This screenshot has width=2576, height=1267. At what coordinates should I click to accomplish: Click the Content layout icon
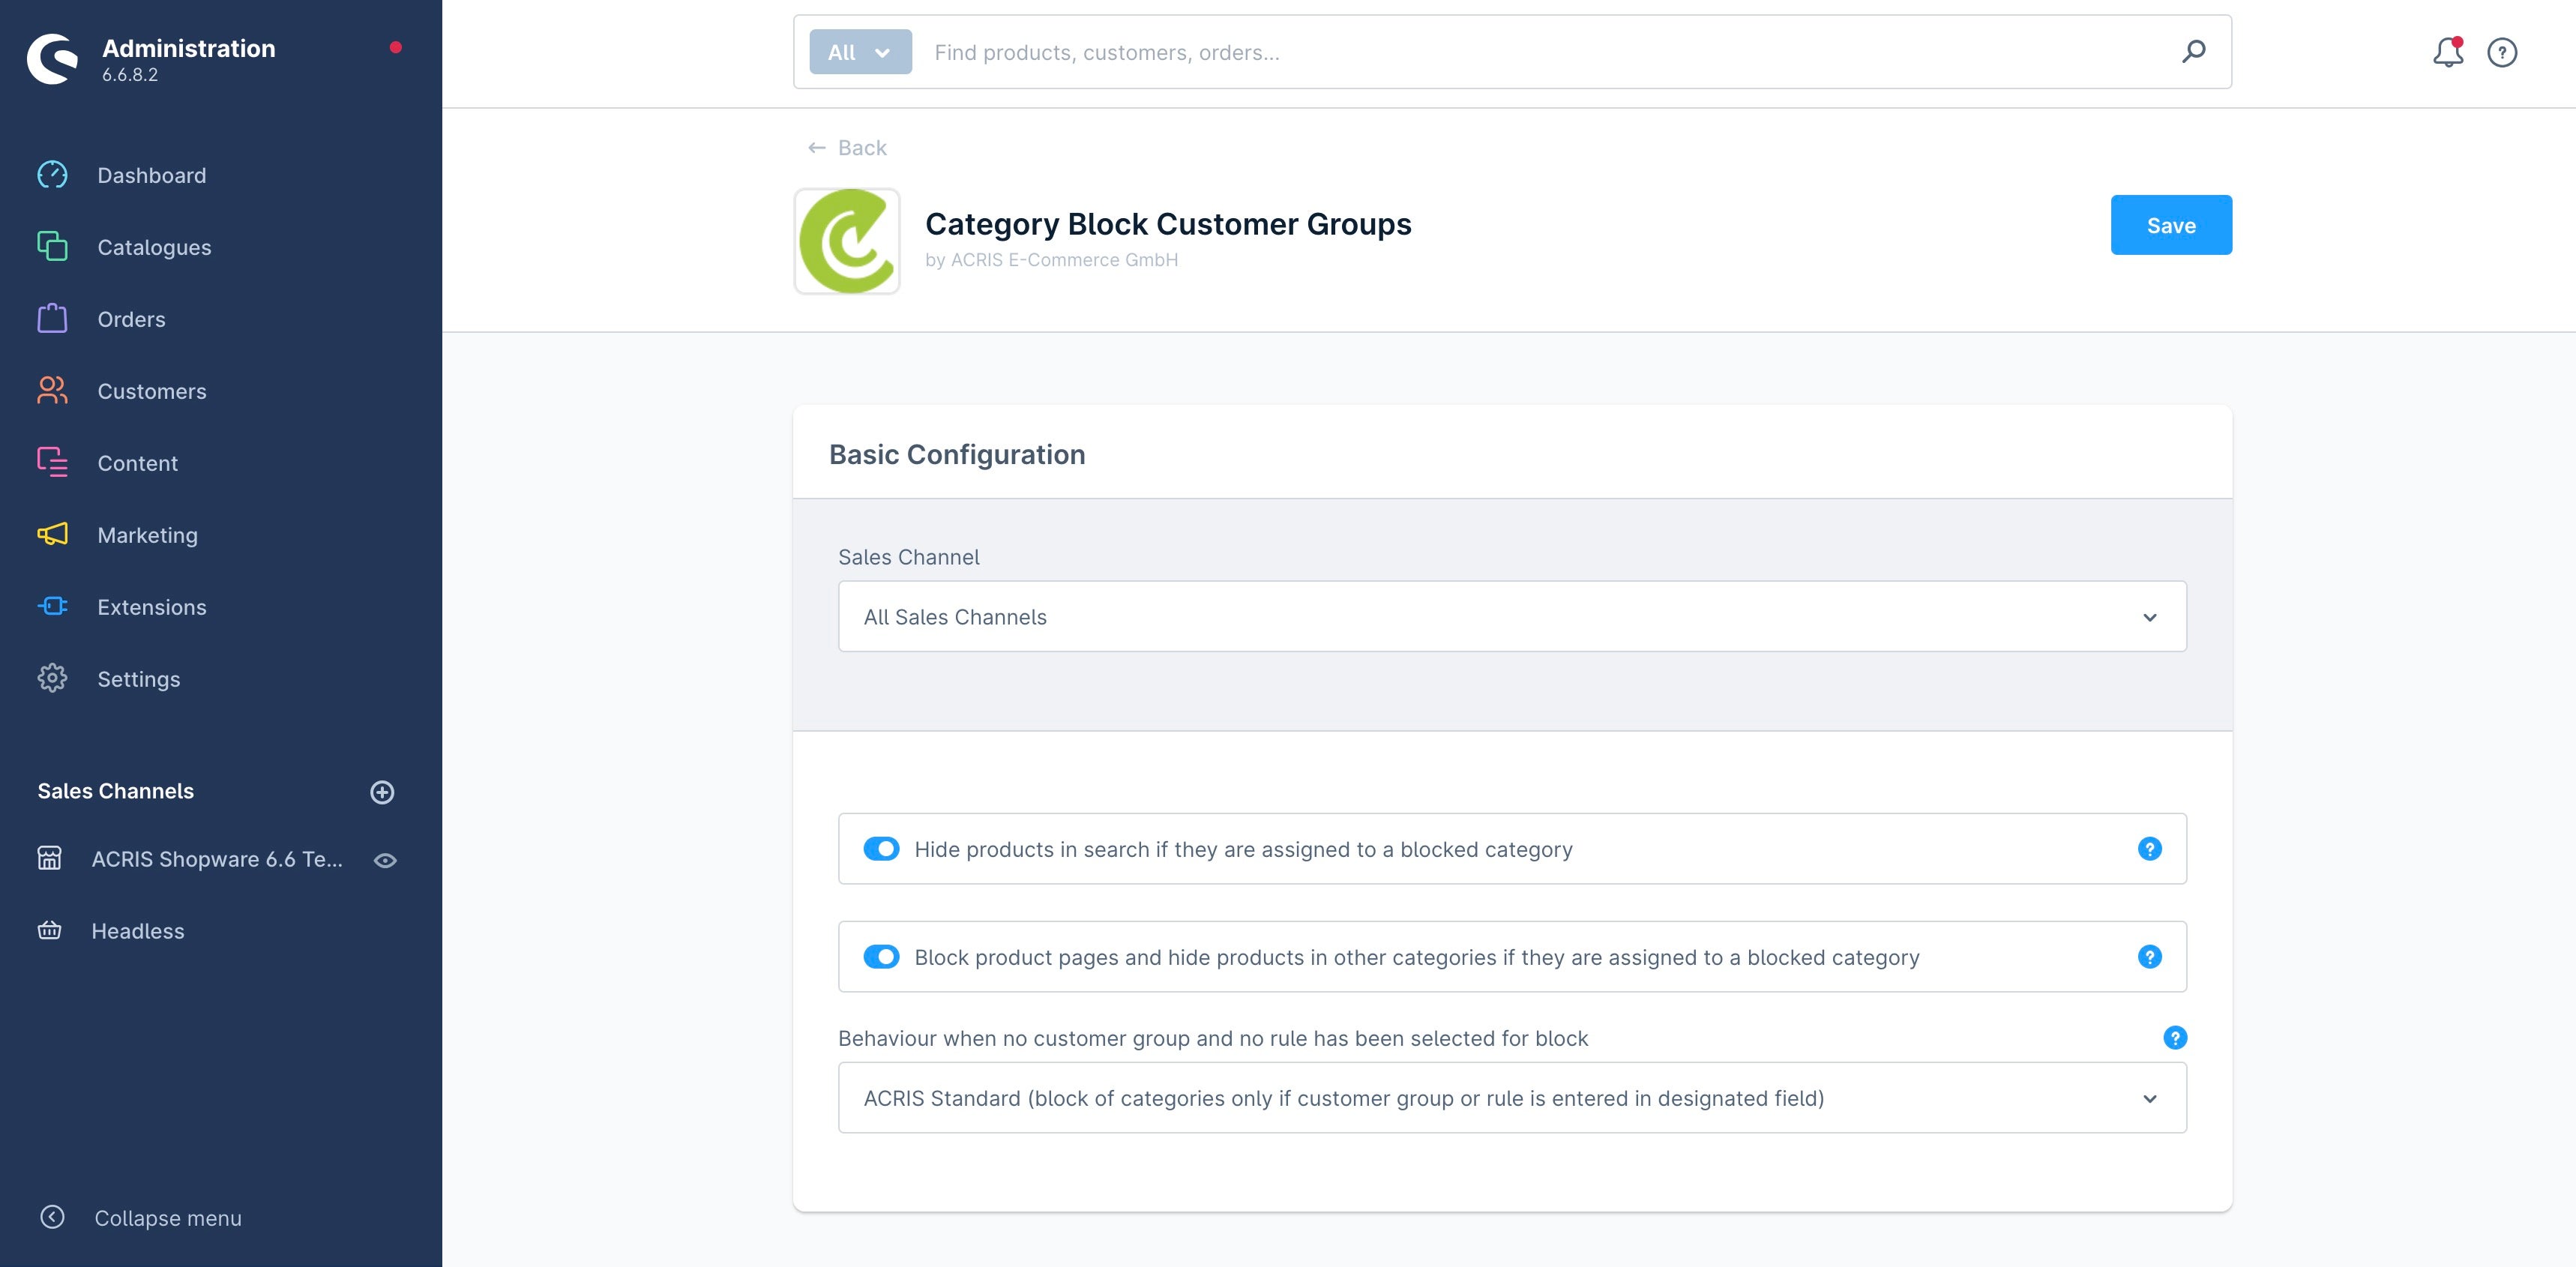52,462
